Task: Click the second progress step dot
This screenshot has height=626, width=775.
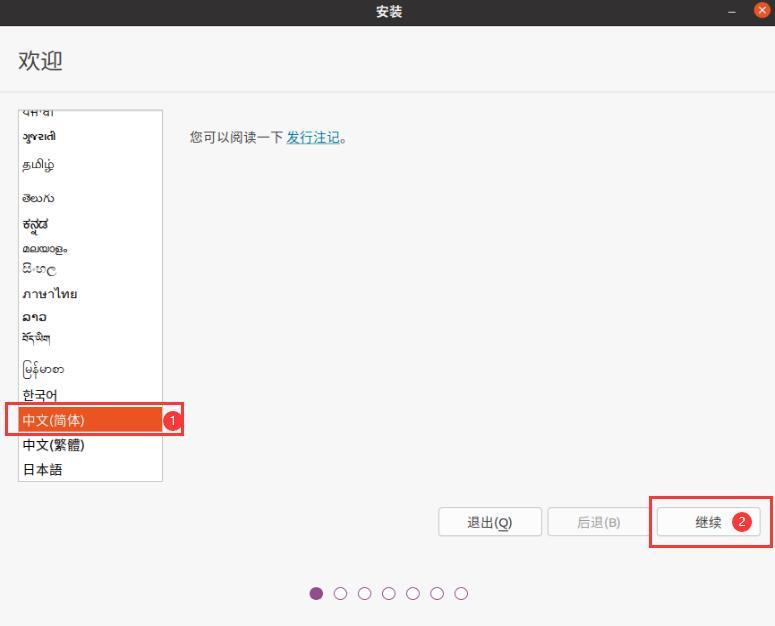Action: pyautogui.click(x=341, y=593)
